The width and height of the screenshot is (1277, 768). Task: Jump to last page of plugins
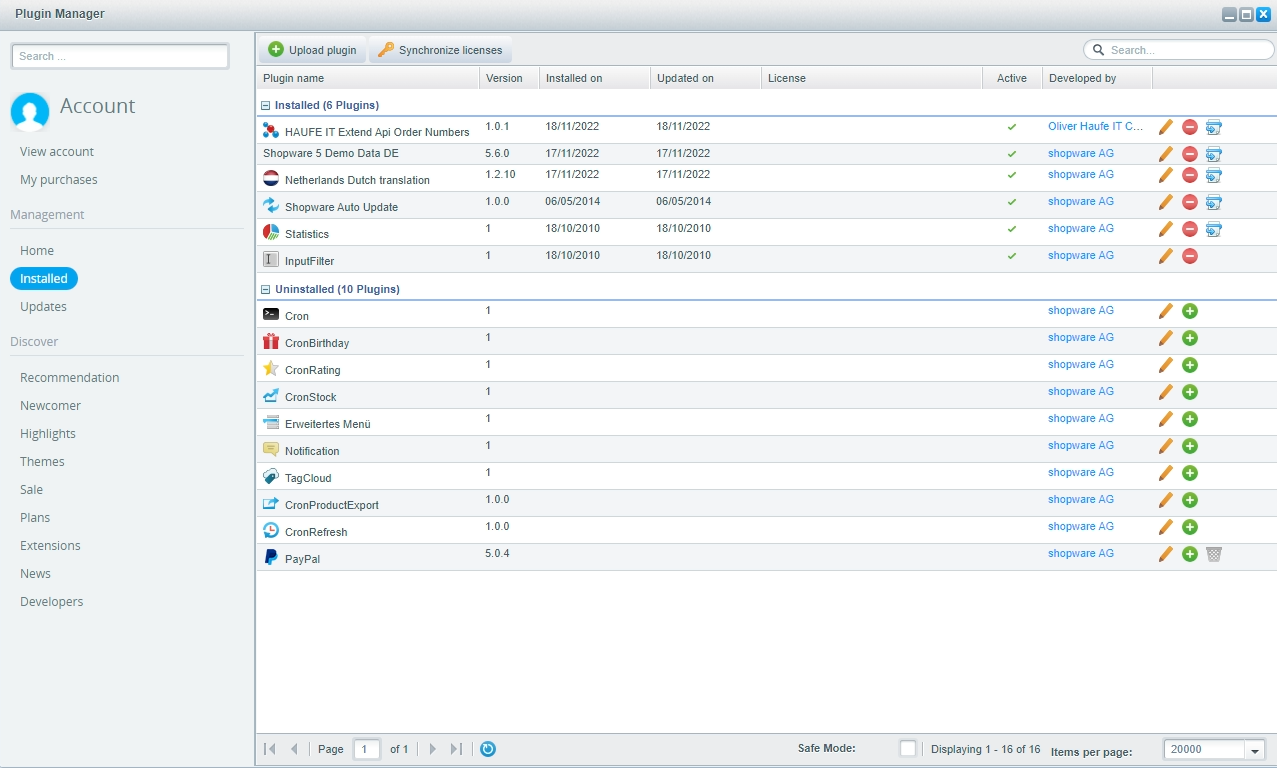456,749
